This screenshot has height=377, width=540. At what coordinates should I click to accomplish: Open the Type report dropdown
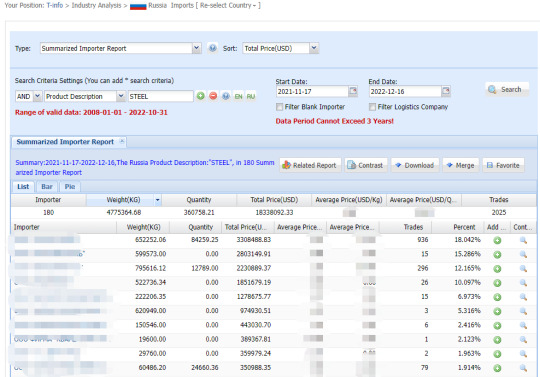tap(196, 48)
